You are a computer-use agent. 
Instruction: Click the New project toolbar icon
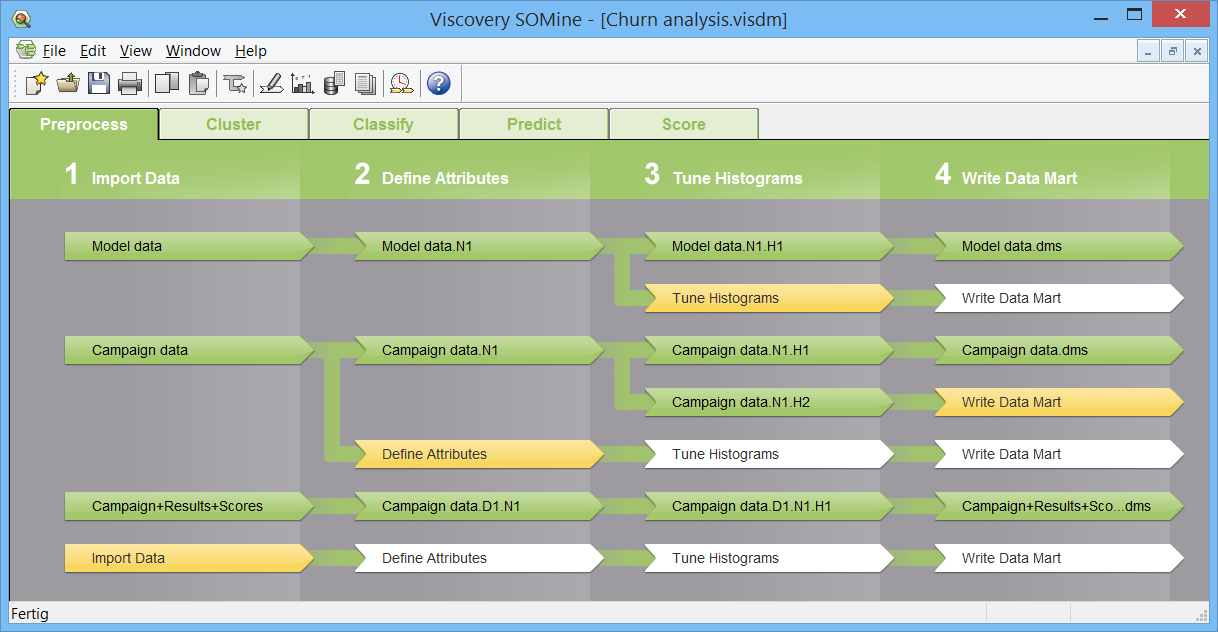click(x=37, y=84)
